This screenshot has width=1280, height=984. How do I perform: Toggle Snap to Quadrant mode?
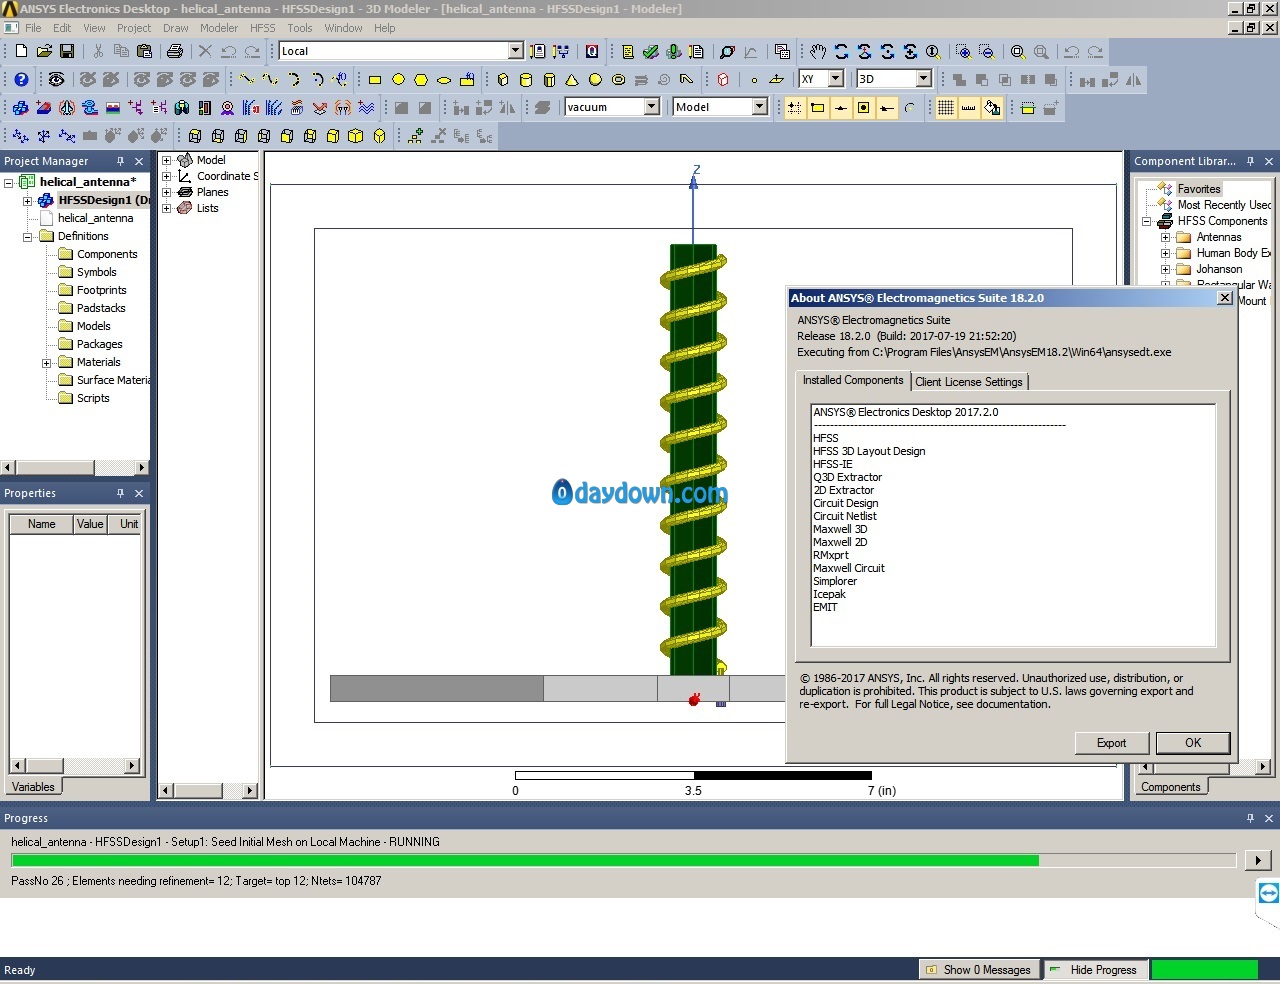pyautogui.click(x=886, y=107)
